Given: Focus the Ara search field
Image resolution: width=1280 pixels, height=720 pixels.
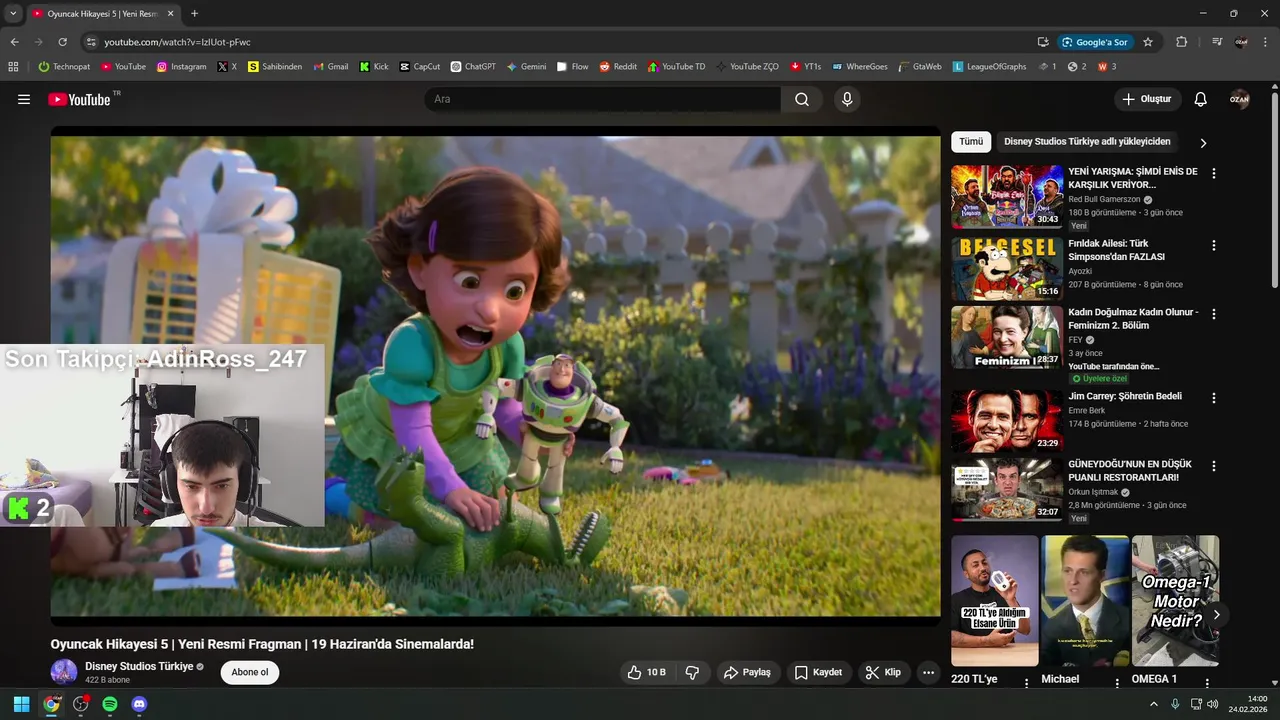Looking at the screenshot, I should (x=602, y=99).
